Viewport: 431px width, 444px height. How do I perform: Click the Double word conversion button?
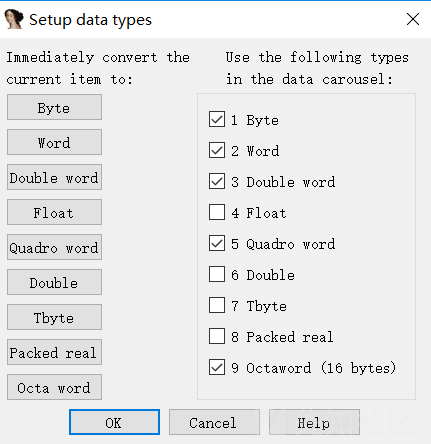54,177
